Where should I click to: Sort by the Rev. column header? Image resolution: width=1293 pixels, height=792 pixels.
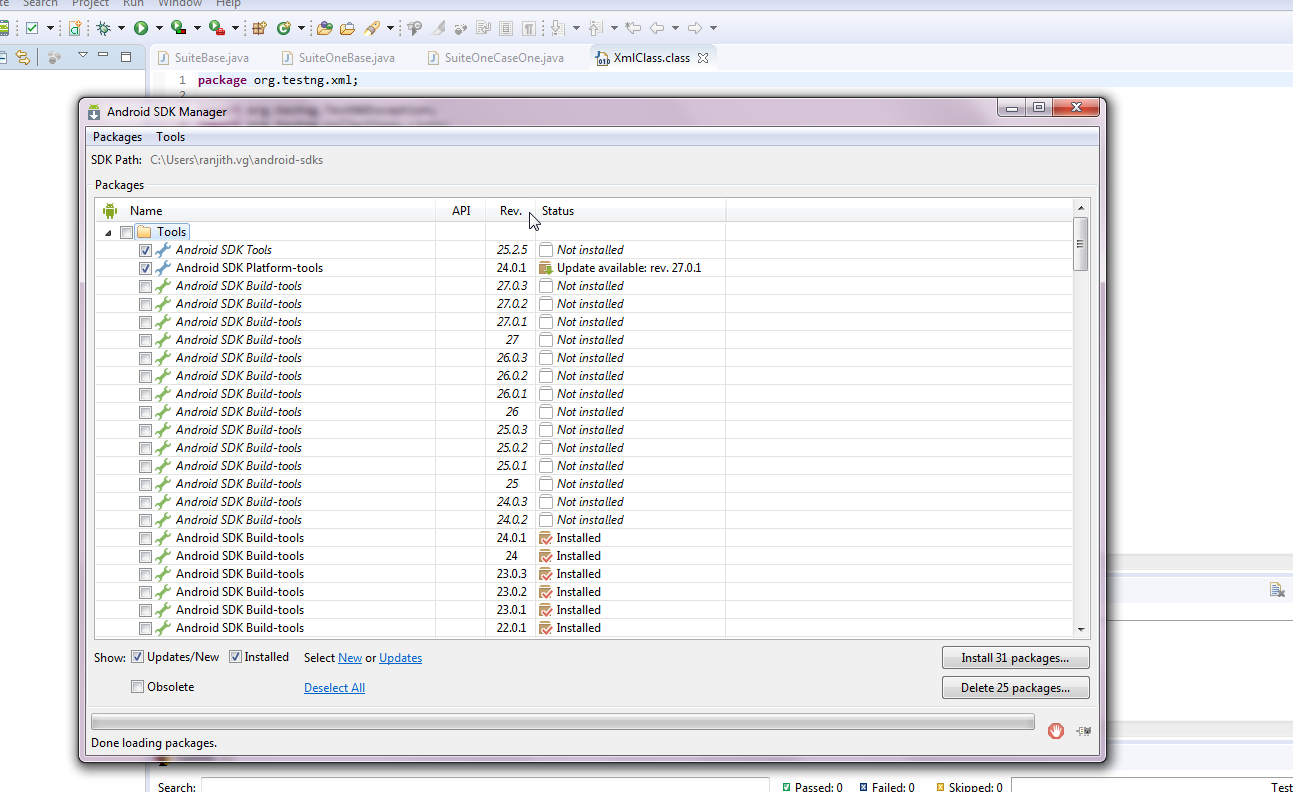click(x=510, y=211)
